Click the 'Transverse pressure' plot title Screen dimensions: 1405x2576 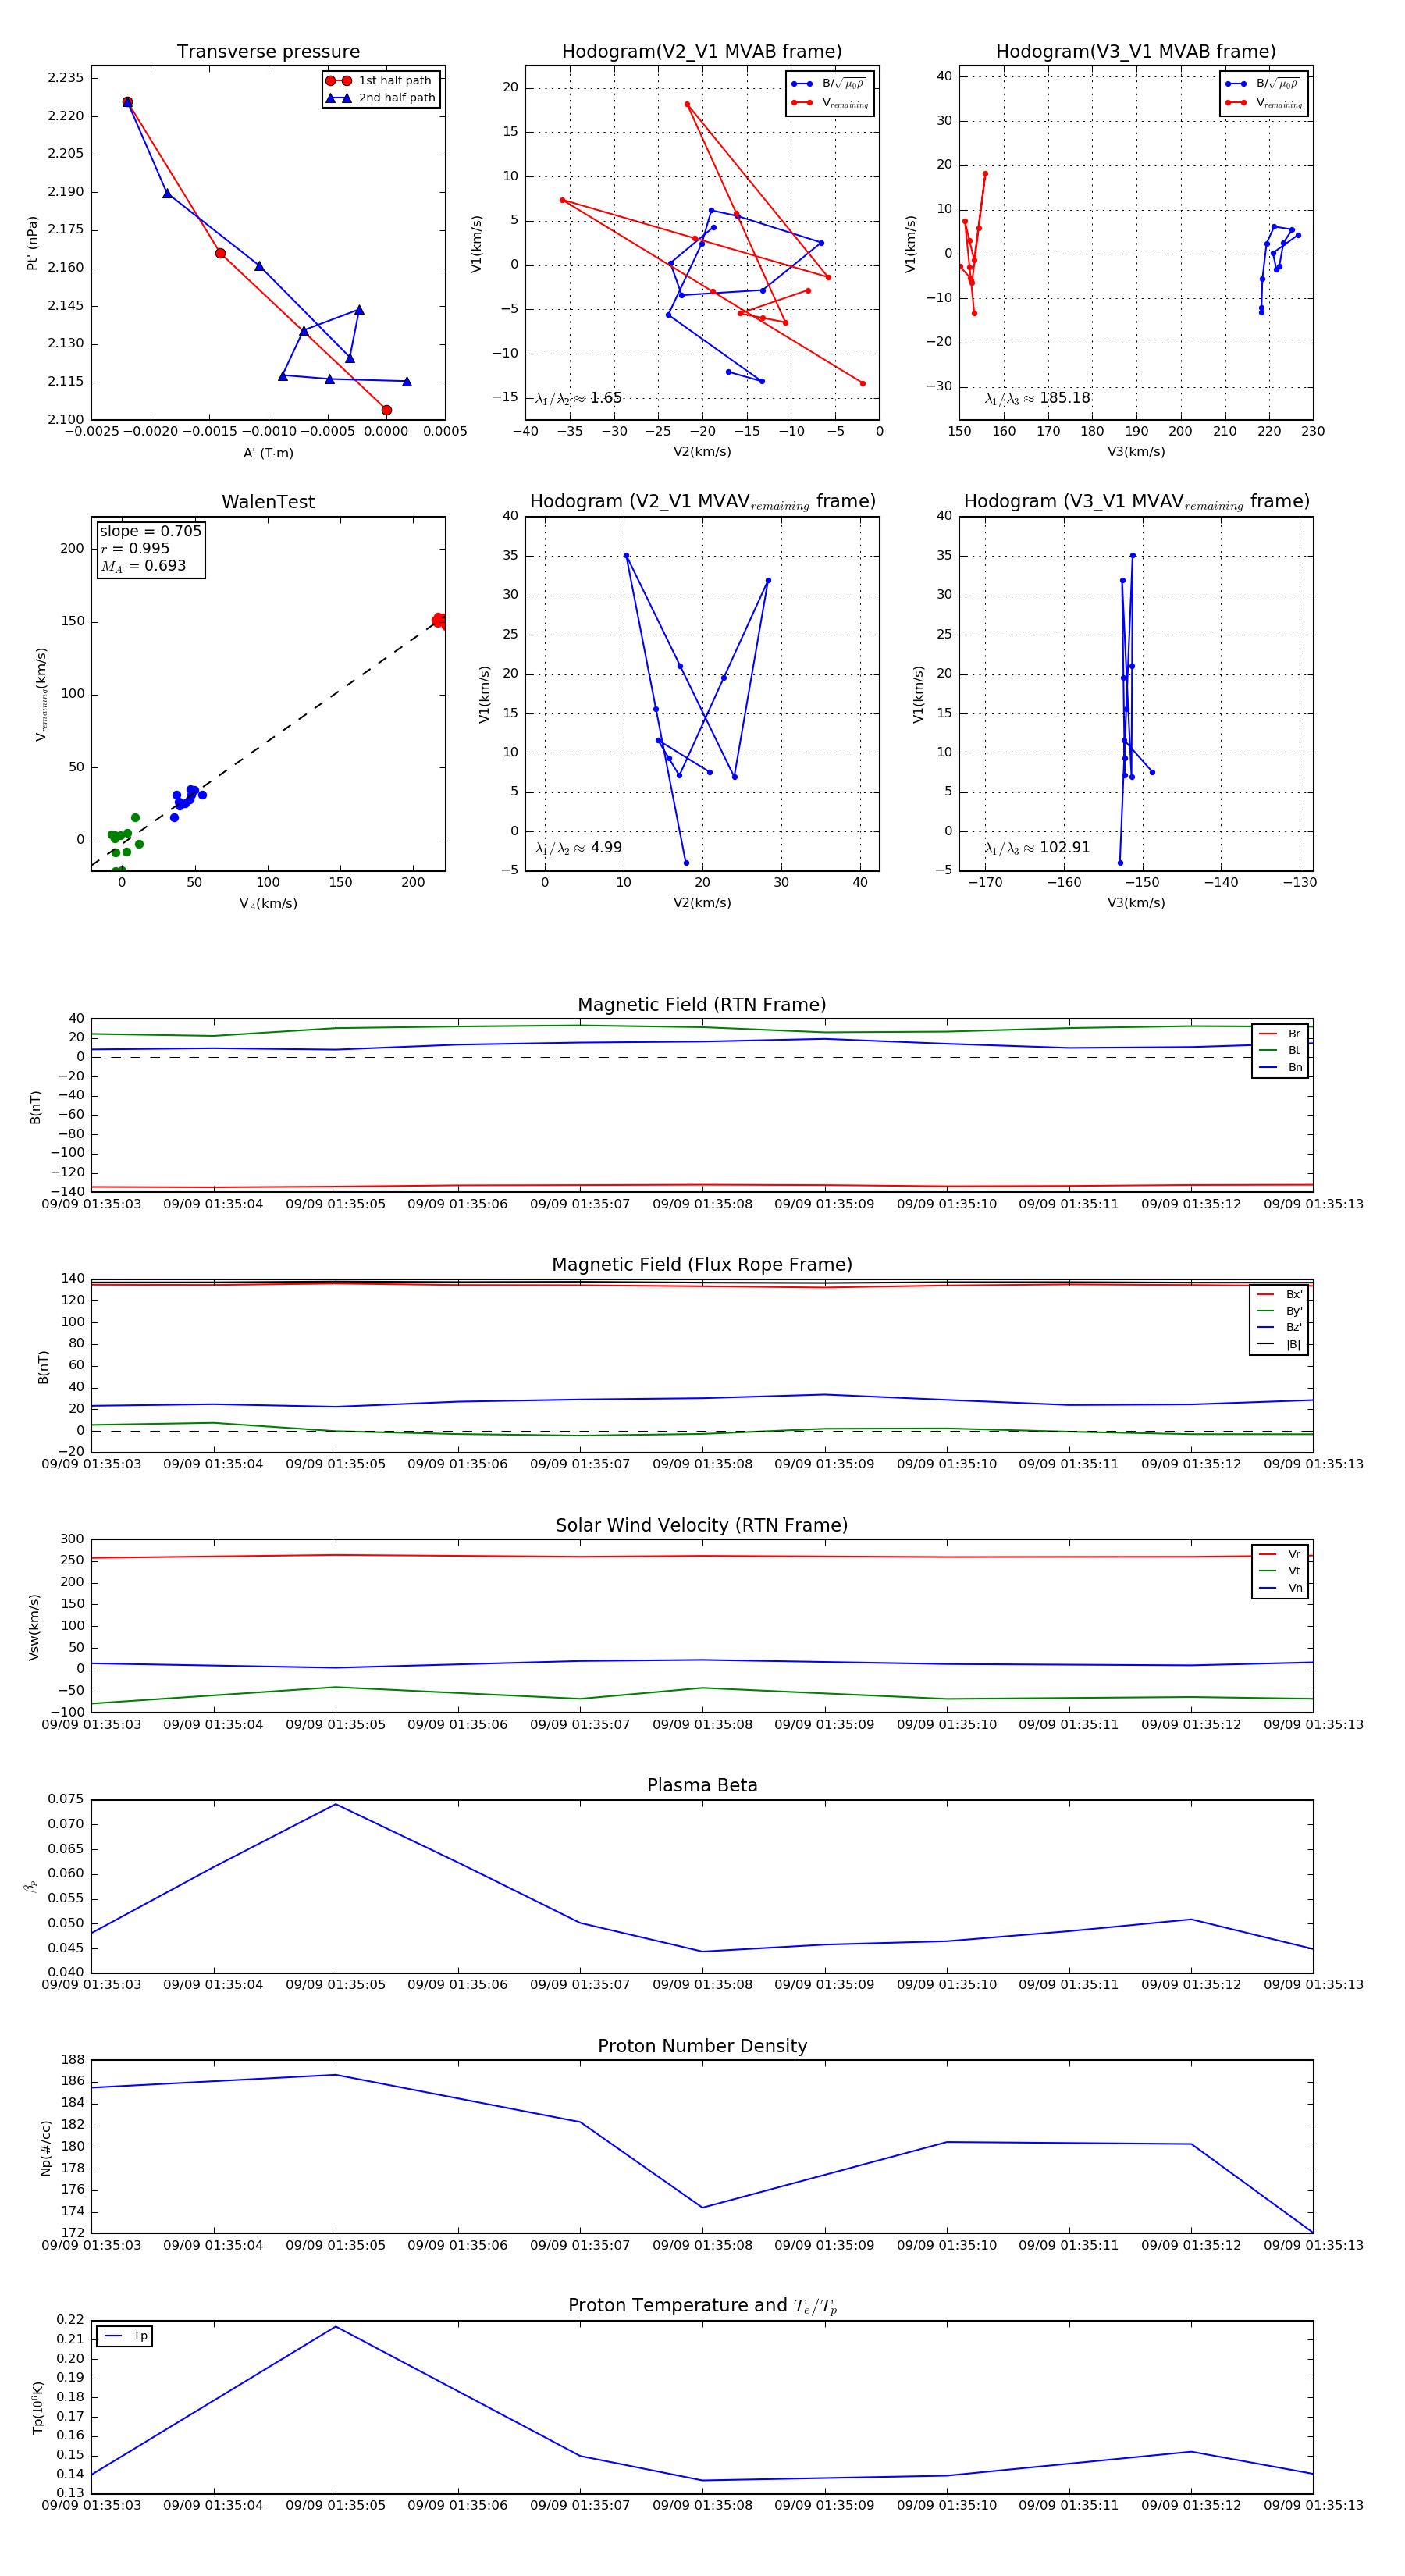click(268, 52)
